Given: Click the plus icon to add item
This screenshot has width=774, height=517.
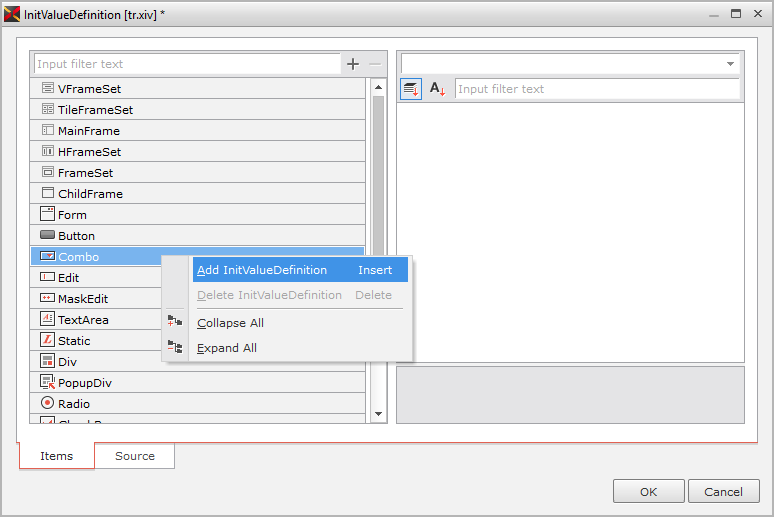Looking at the screenshot, I should 352,64.
